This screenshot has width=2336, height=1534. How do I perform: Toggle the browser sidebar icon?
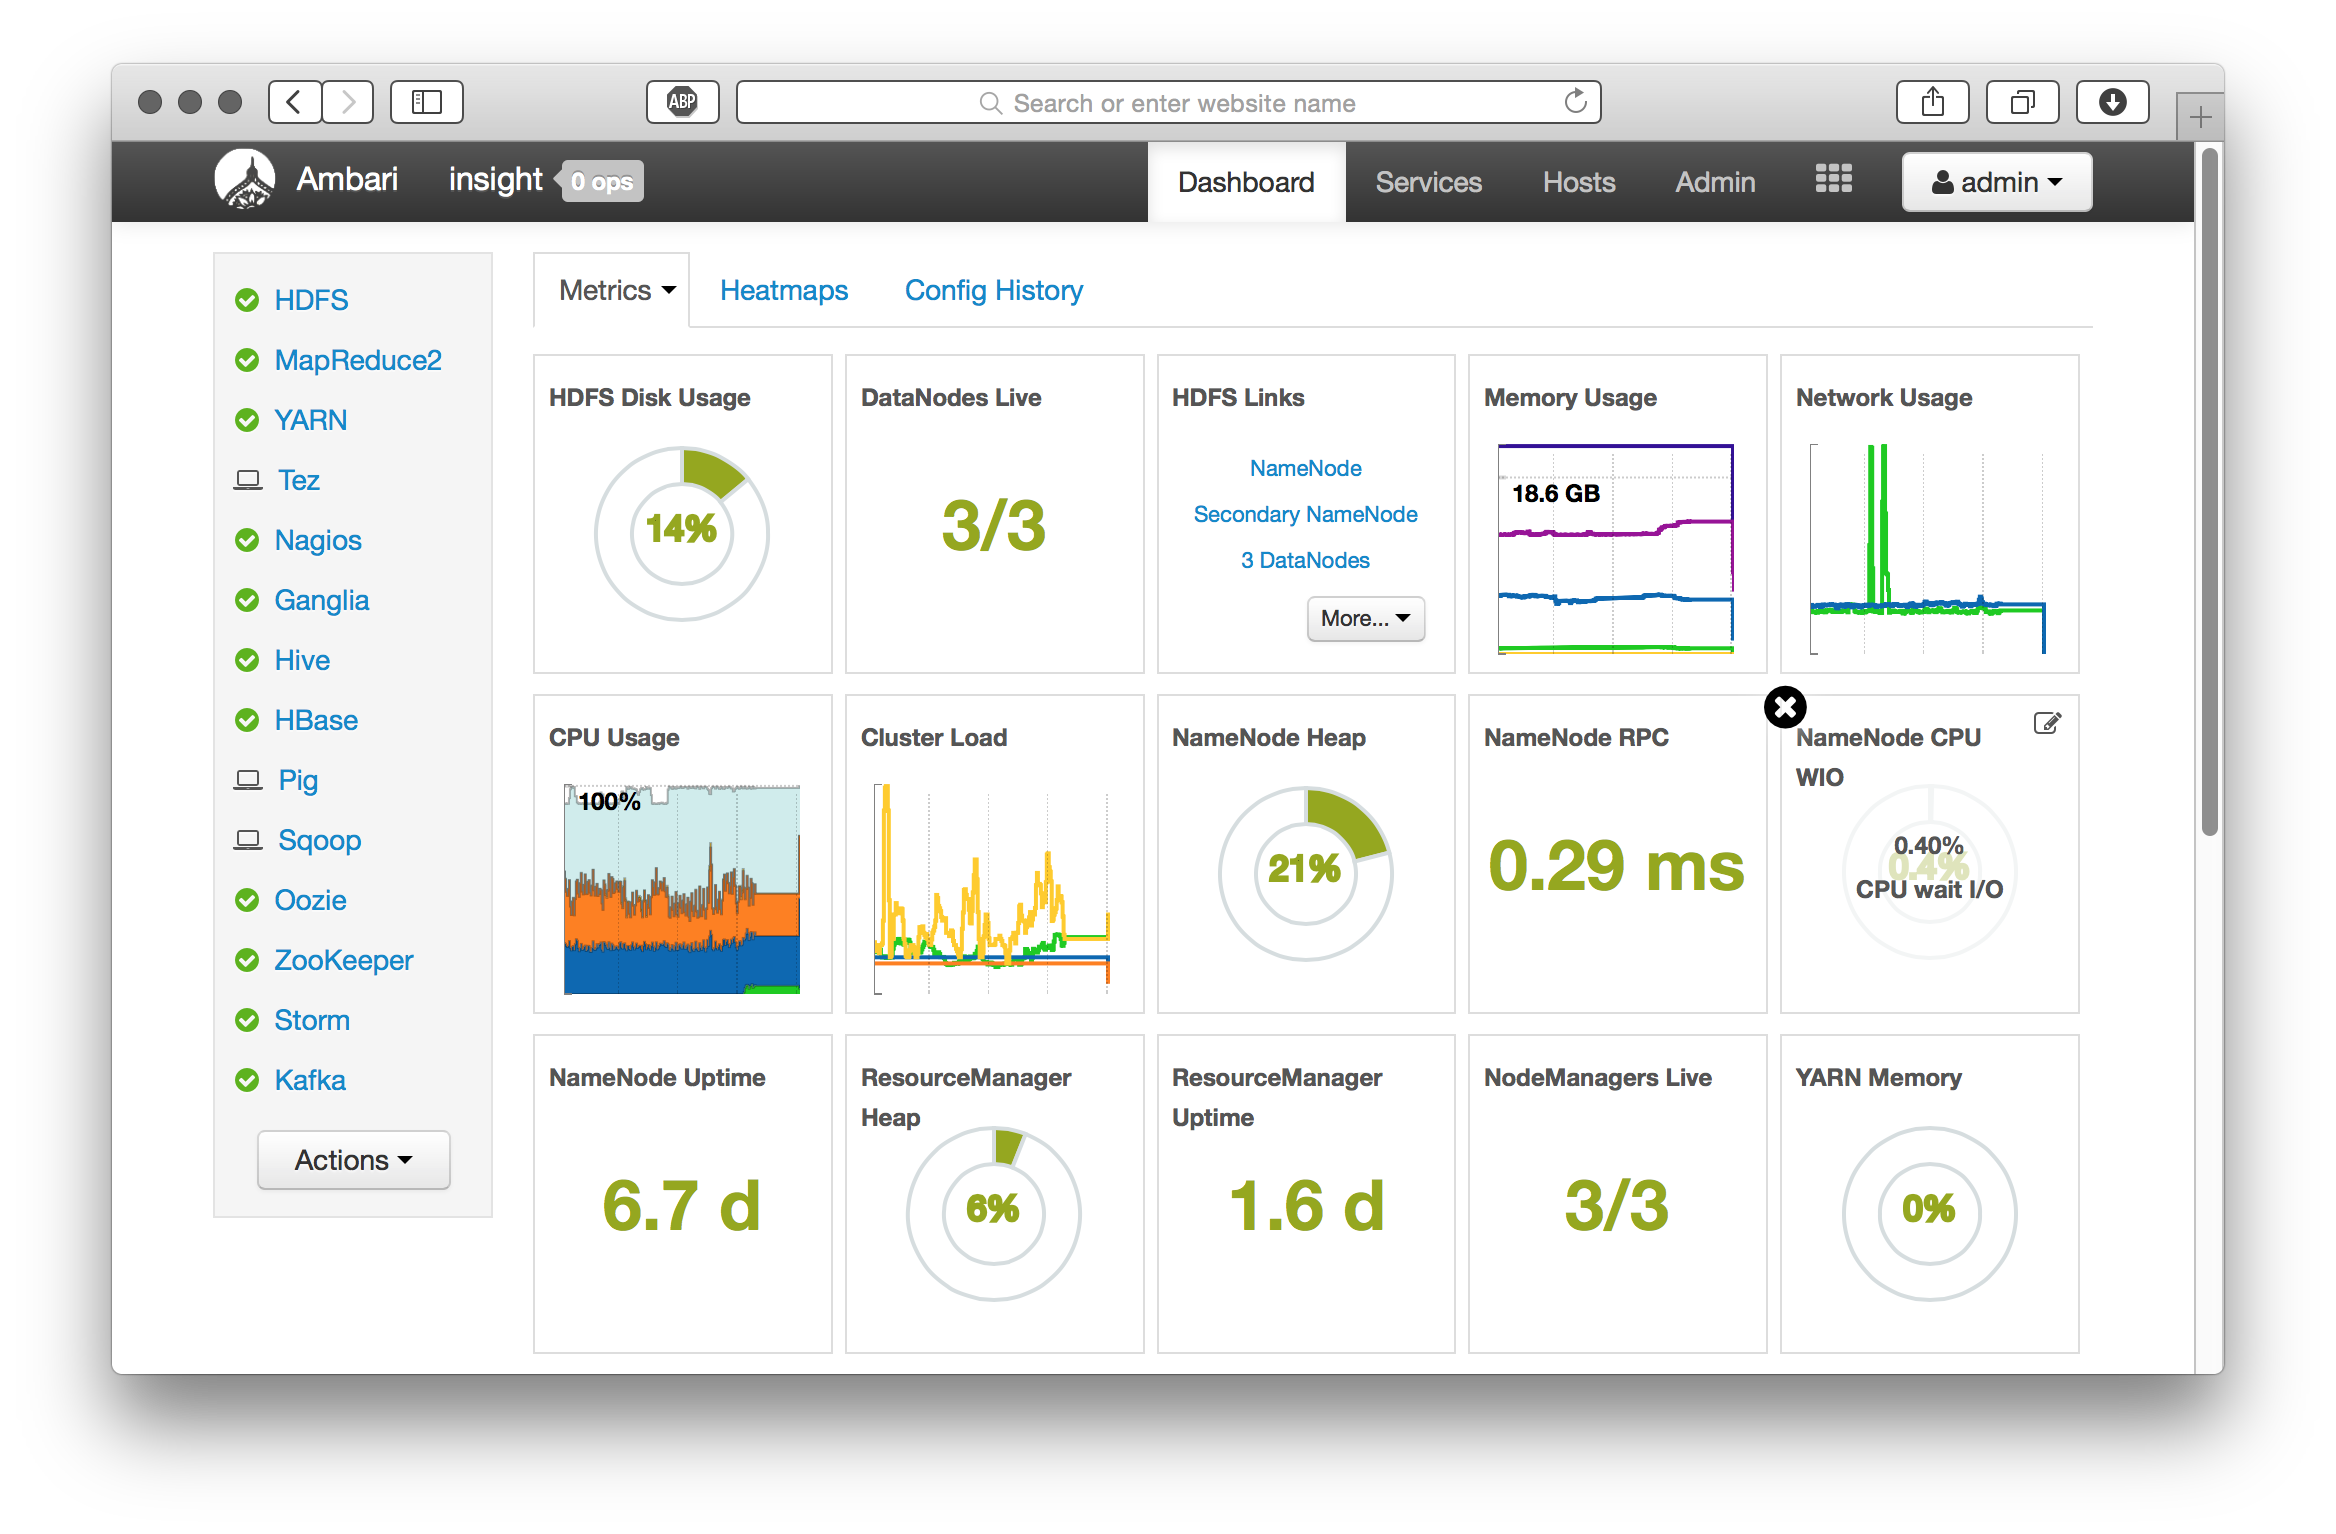click(427, 102)
